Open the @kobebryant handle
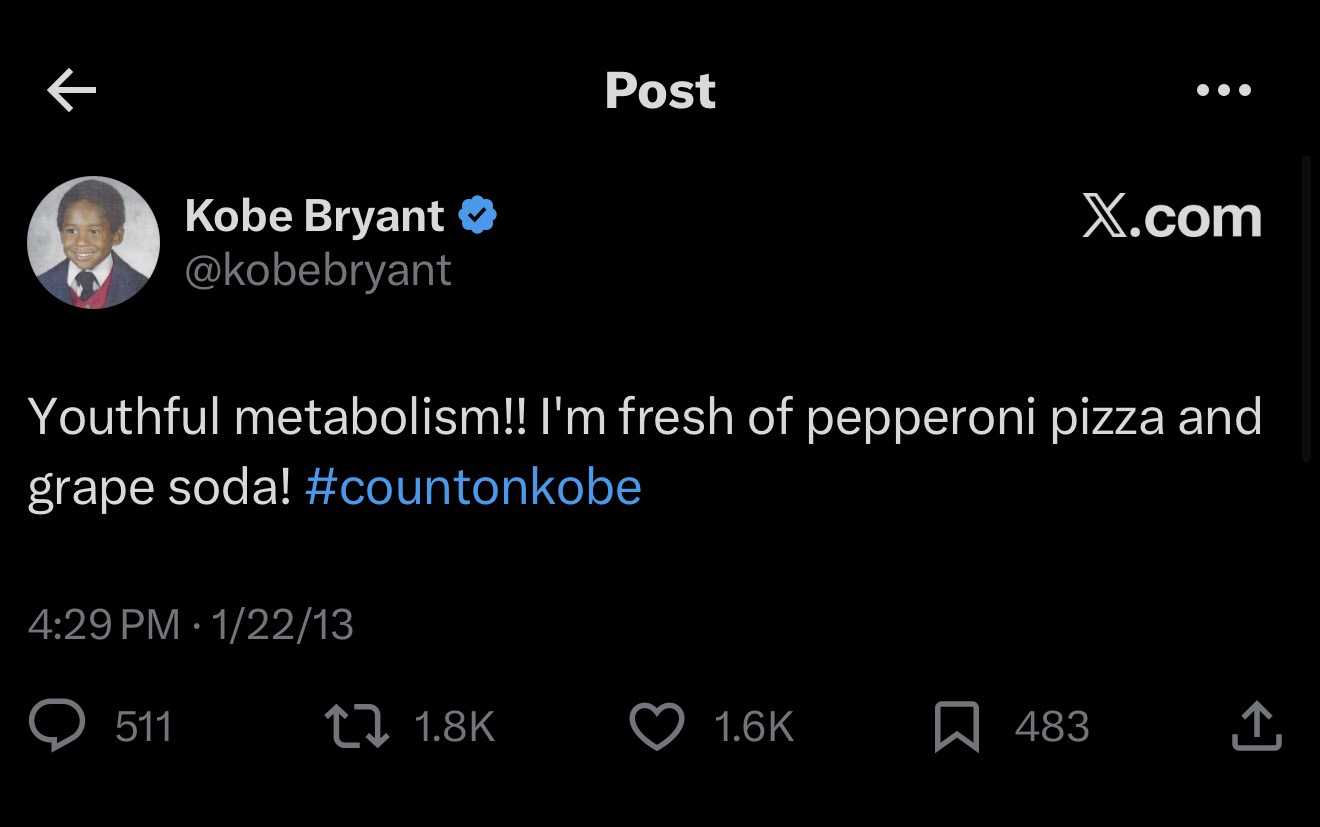Viewport: 1320px width, 827px height. click(318, 270)
